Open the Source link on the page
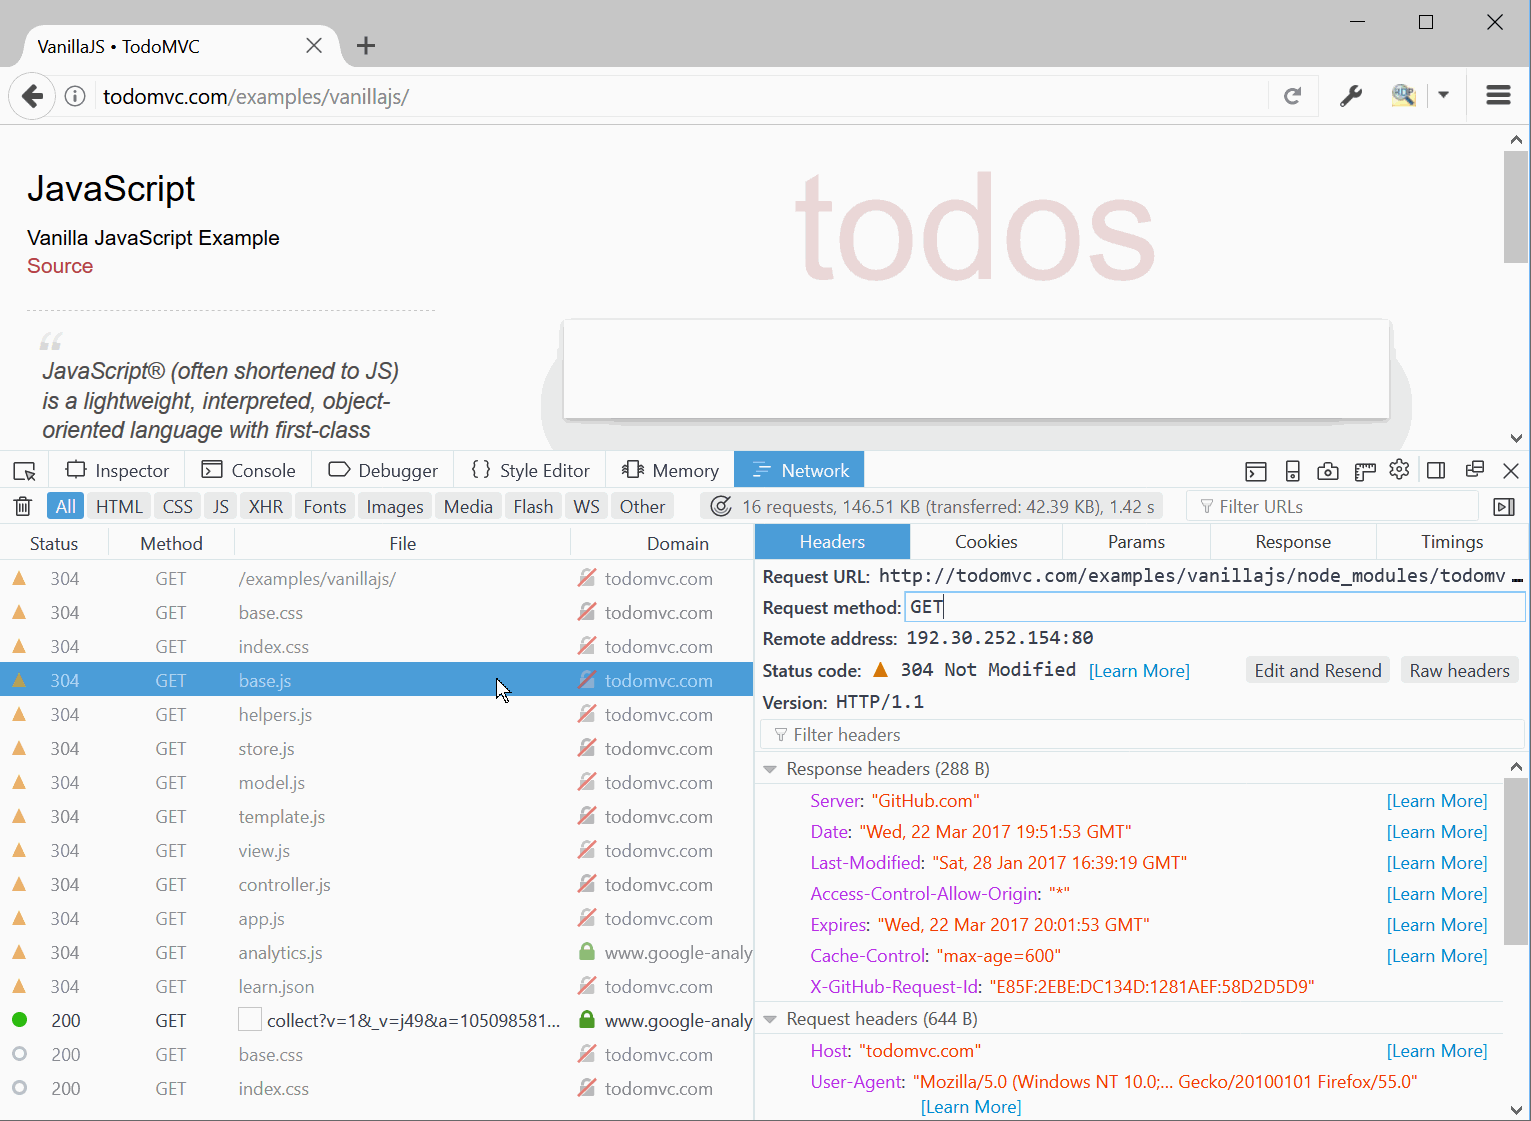The height and width of the screenshot is (1121, 1531). click(60, 266)
